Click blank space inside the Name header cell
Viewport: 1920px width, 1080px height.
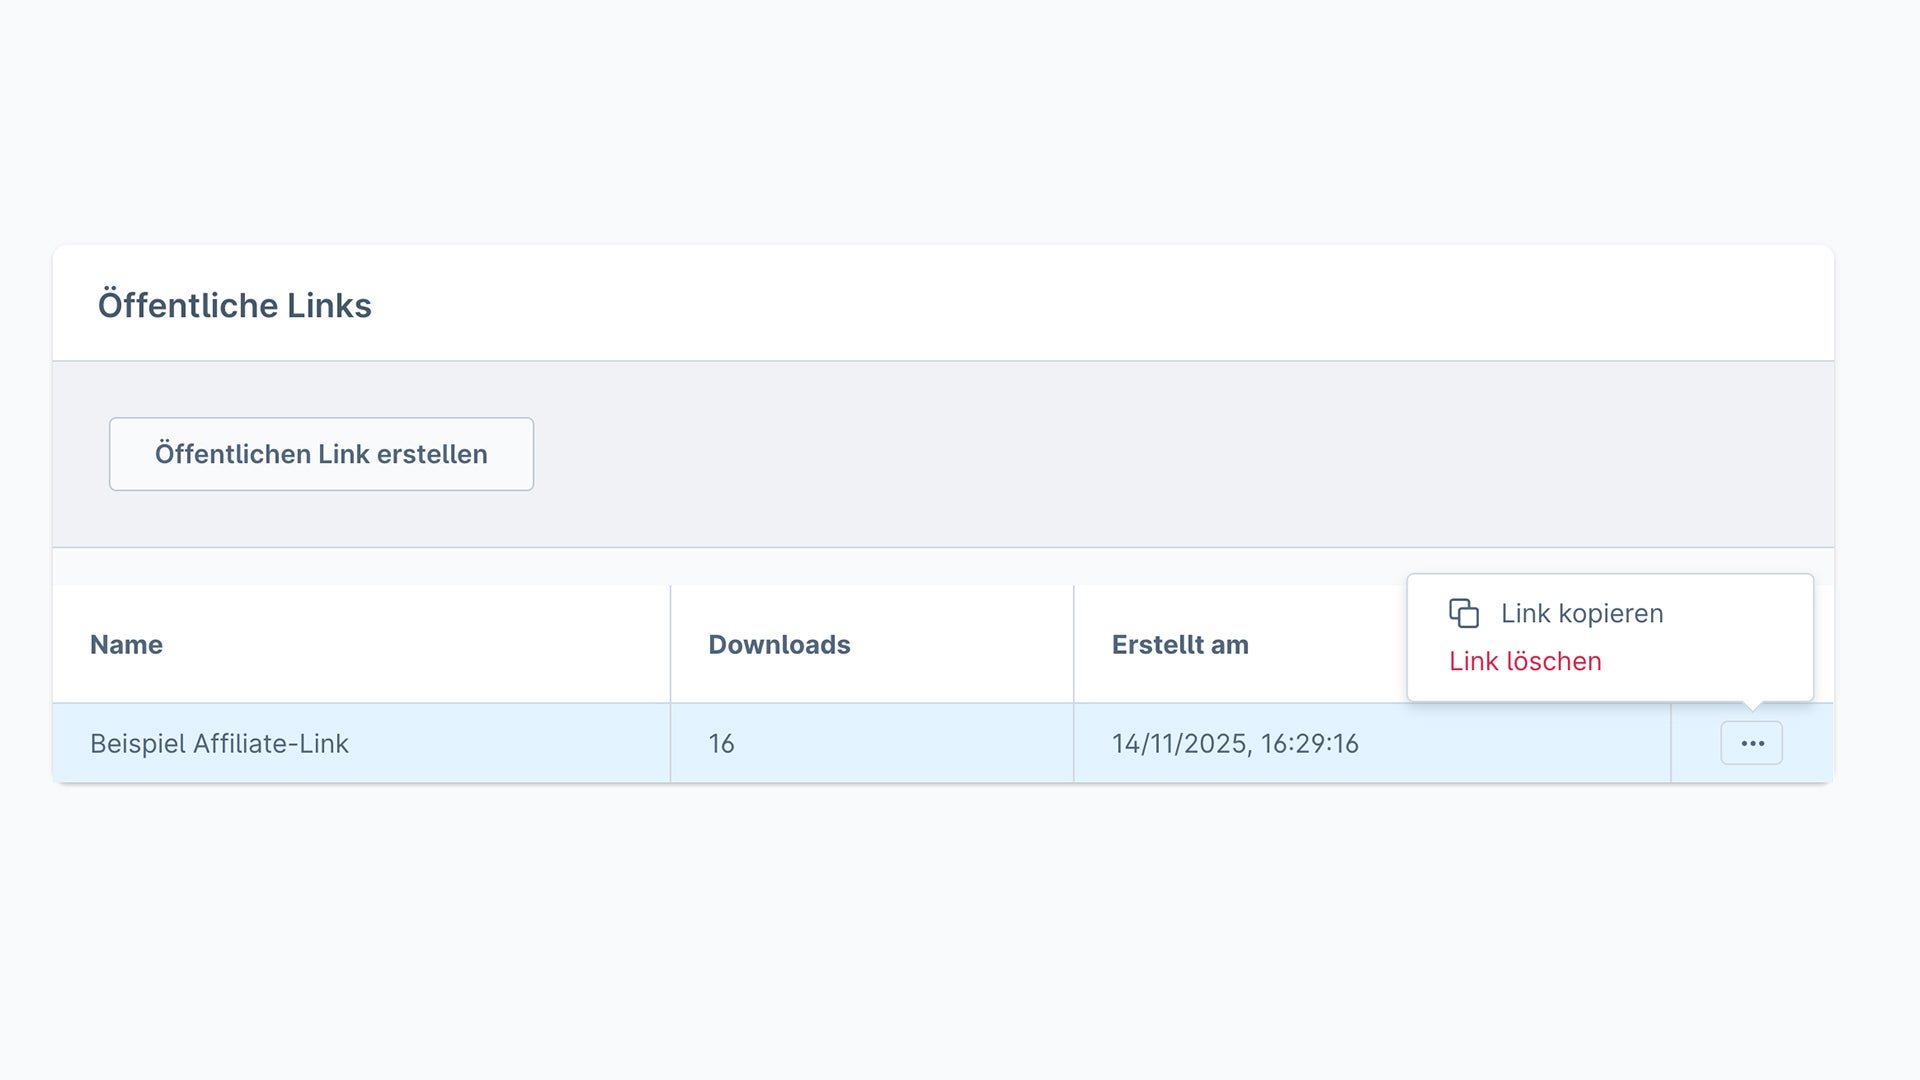(420, 645)
